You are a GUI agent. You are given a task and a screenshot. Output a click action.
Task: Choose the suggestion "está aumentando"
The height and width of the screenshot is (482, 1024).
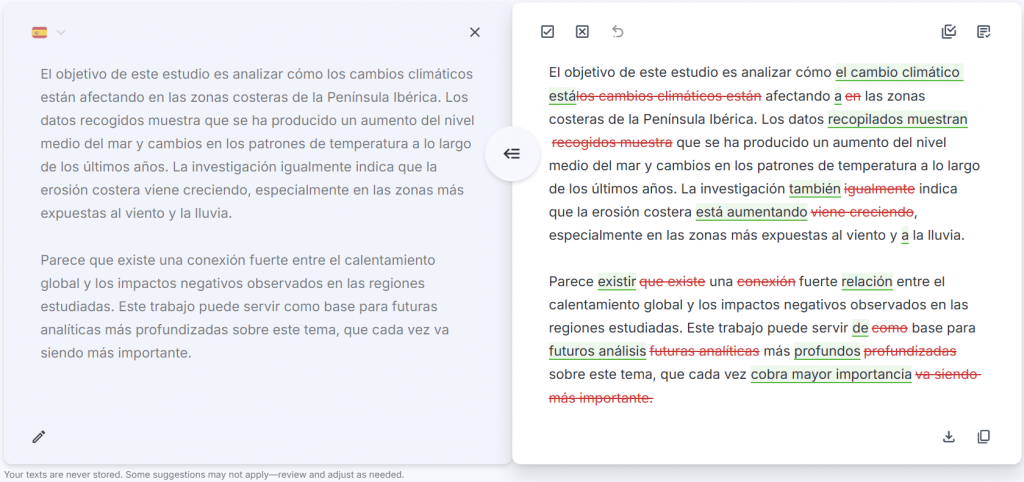751,212
